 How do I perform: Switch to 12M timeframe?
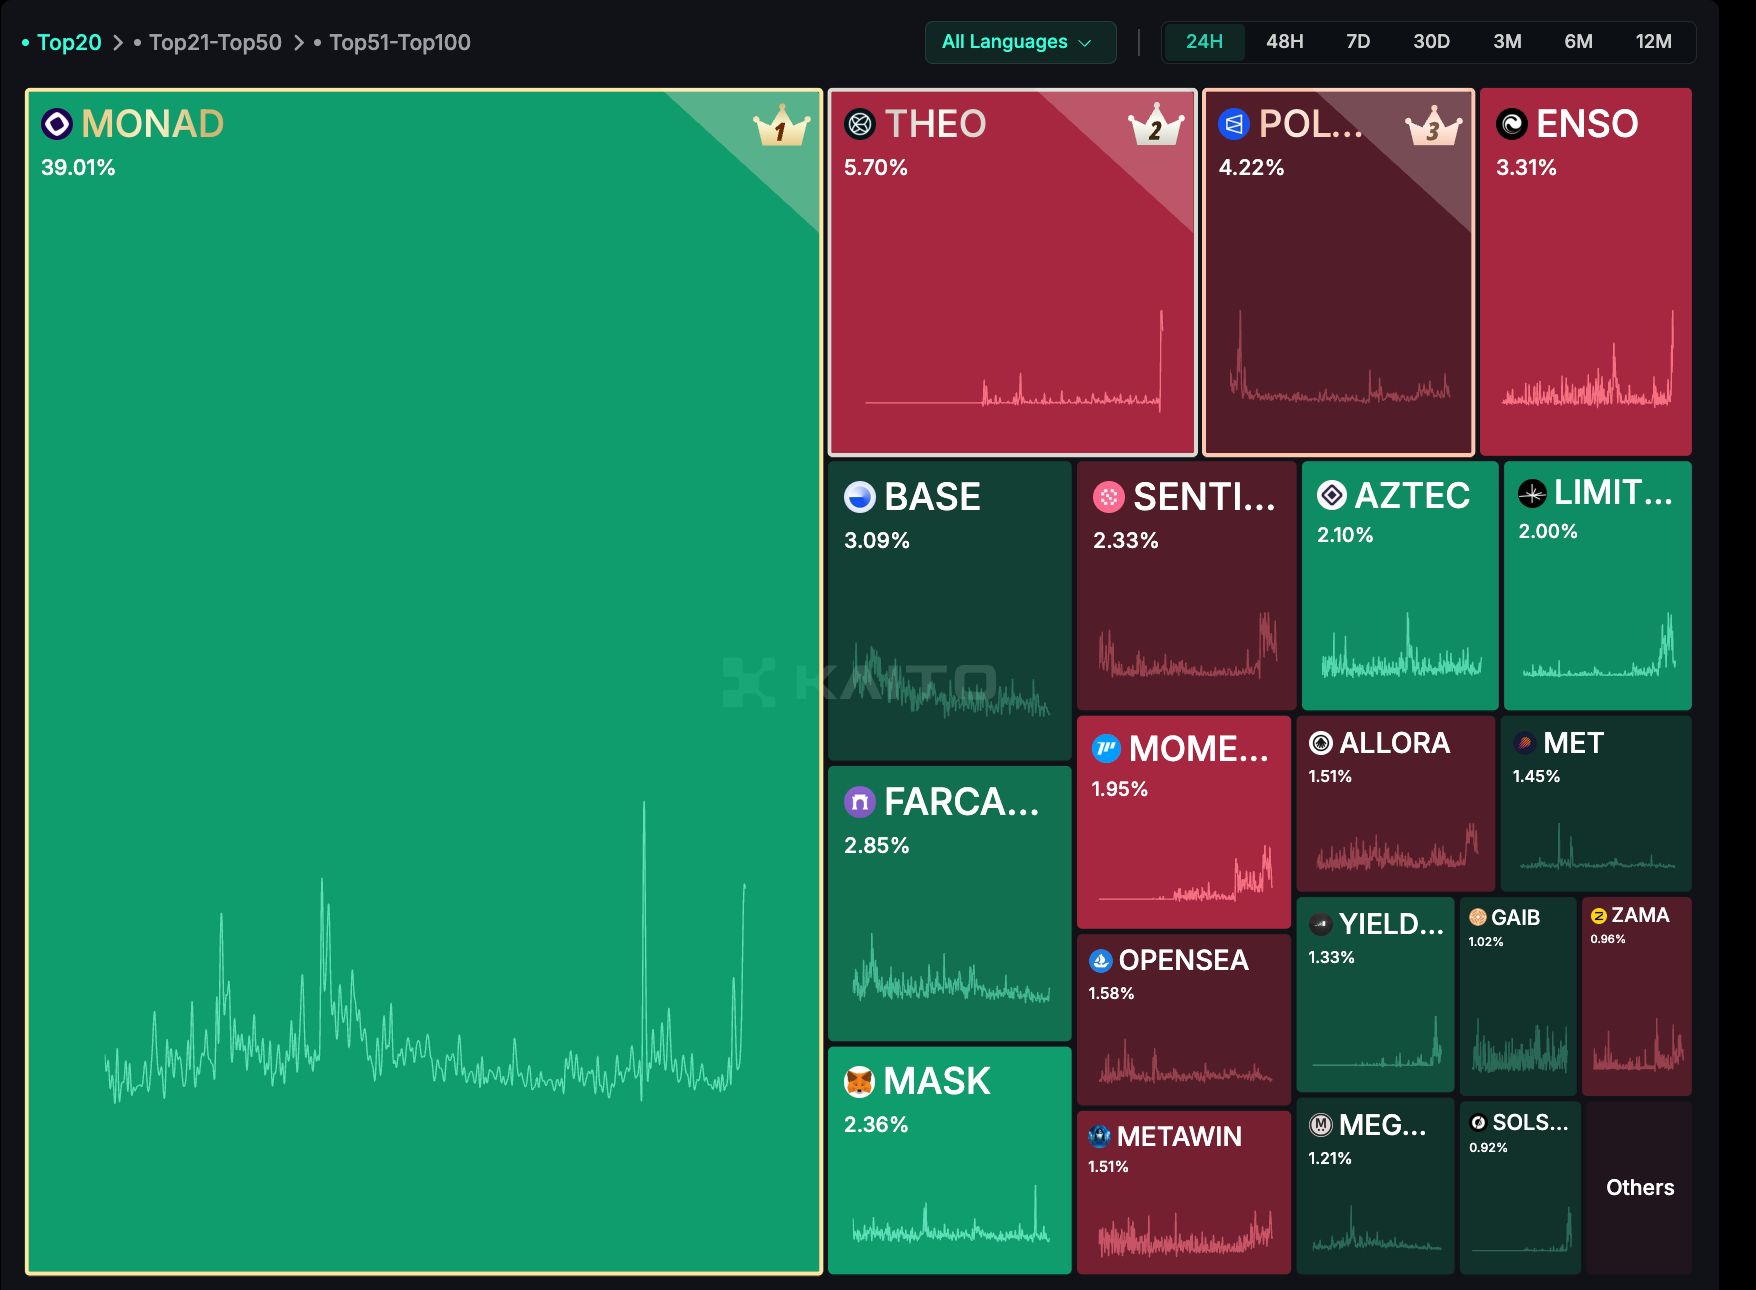(1653, 42)
